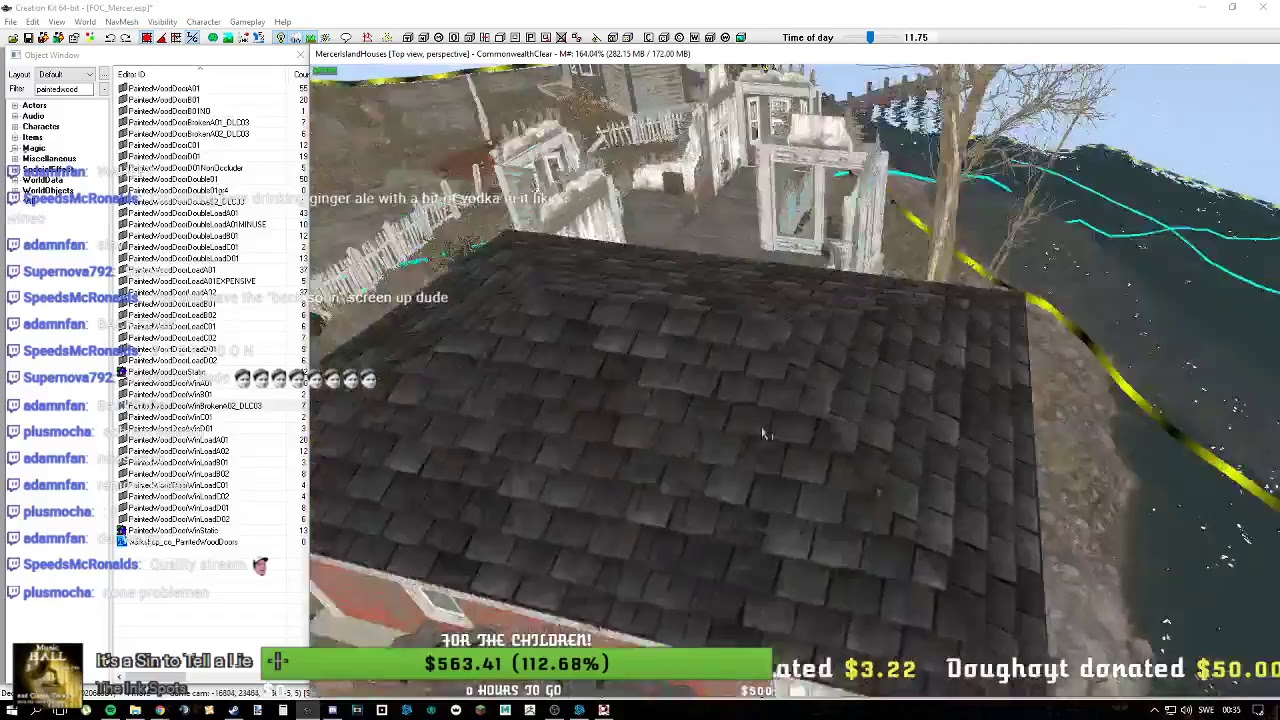Image resolution: width=1280 pixels, height=720 pixels.
Task: Click the boxed letter P toolbar icon
Action: pyautogui.click(x=530, y=37)
